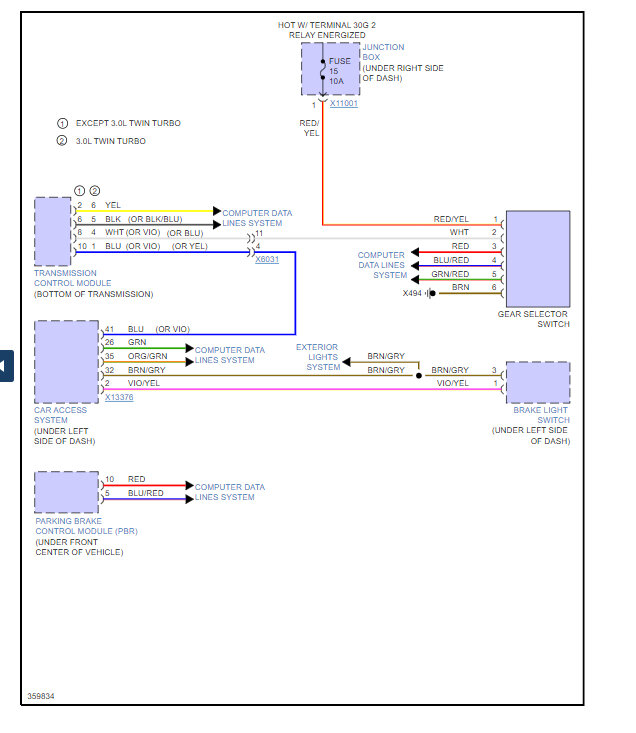Screen dimensions: 636x733
Task: Click the note 'EXCEPT 3.0L TWIN TURBO'
Action: tap(128, 123)
